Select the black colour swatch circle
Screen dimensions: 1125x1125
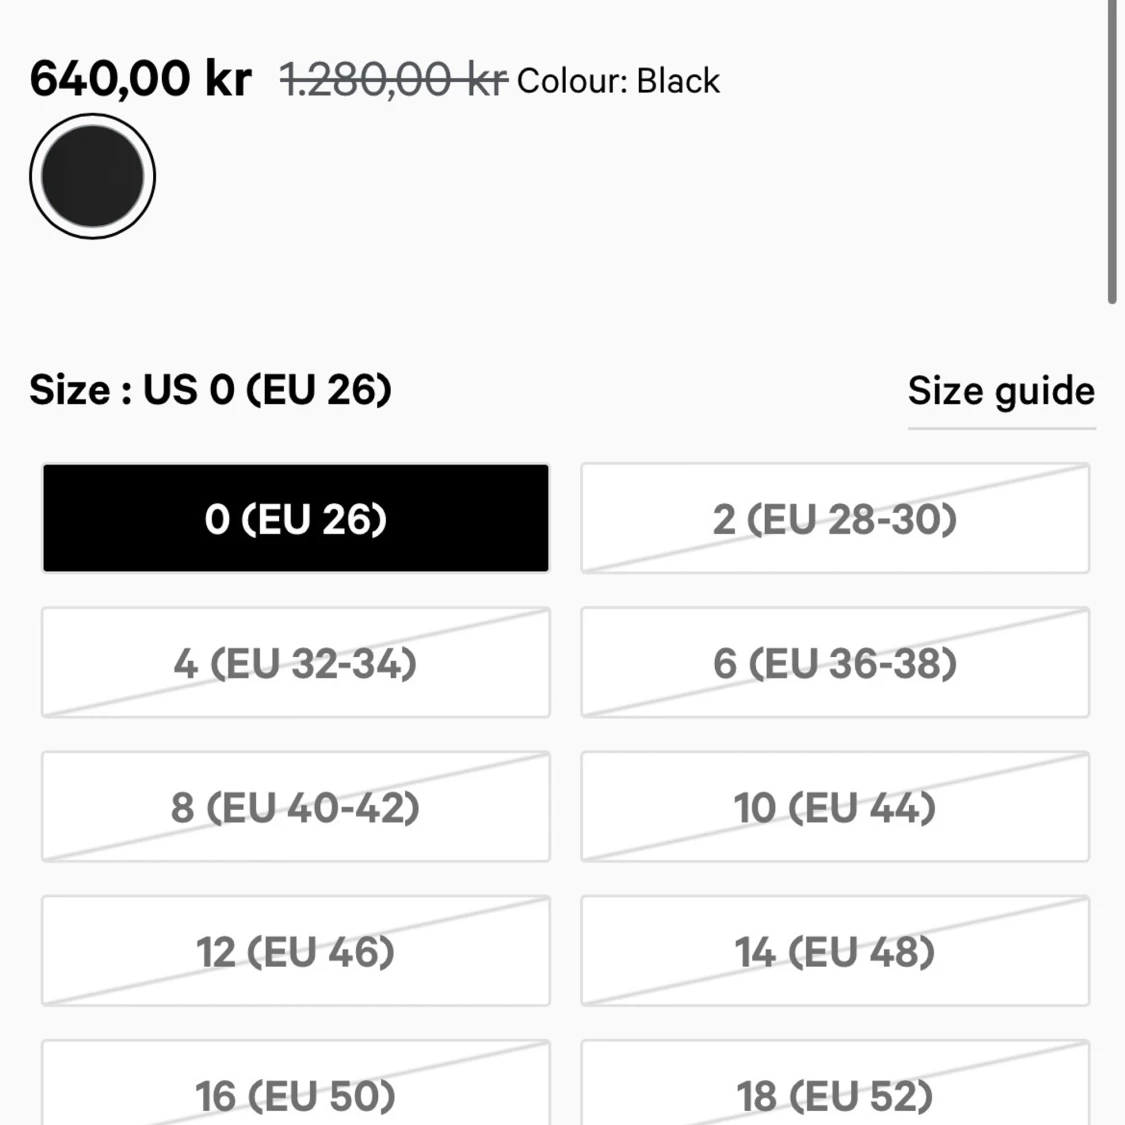tap(93, 176)
